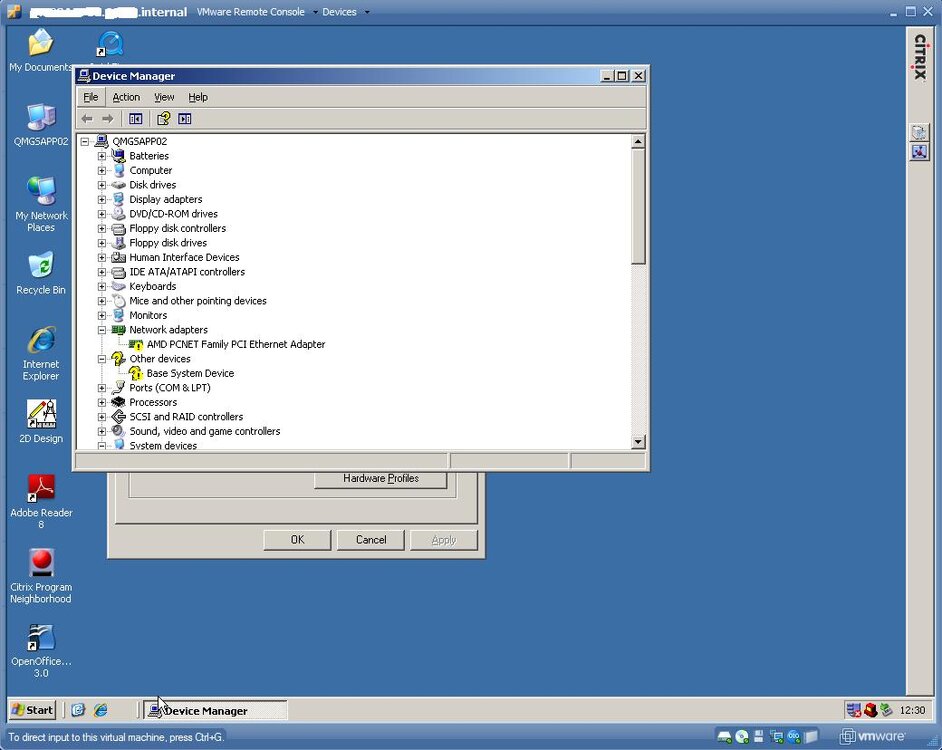
Task: Click the scroll up arrow in device tree
Action: 638,142
